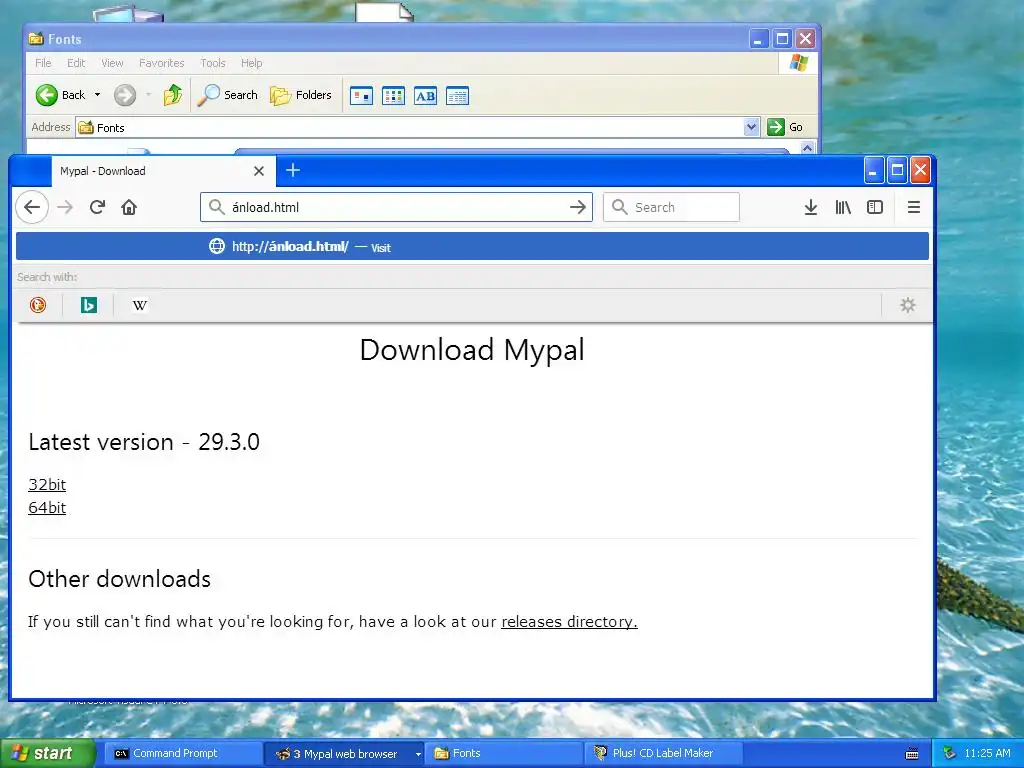This screenshot has height=768, width=1024.
Task: Open Favorites menu in Fonts window
Action: [x=161, y=63]
